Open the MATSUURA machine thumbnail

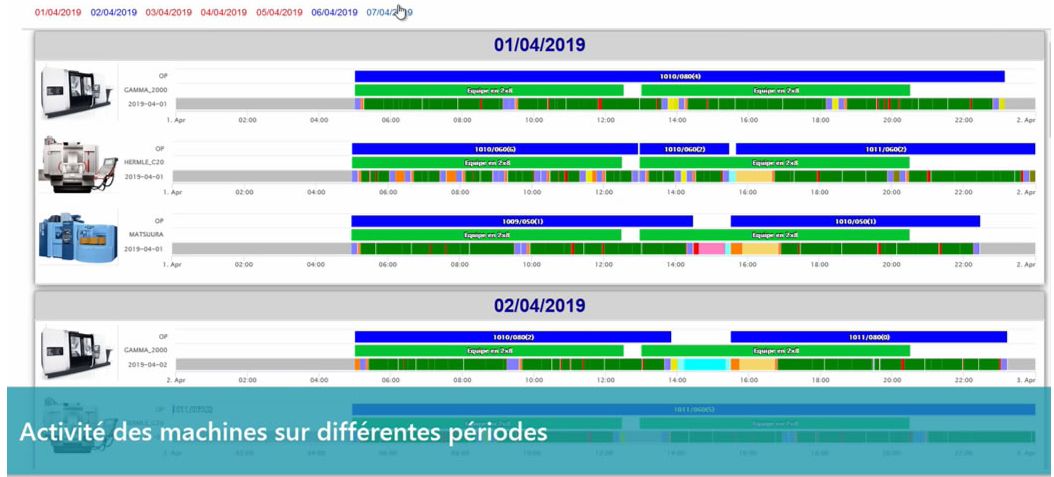[70, 236]
